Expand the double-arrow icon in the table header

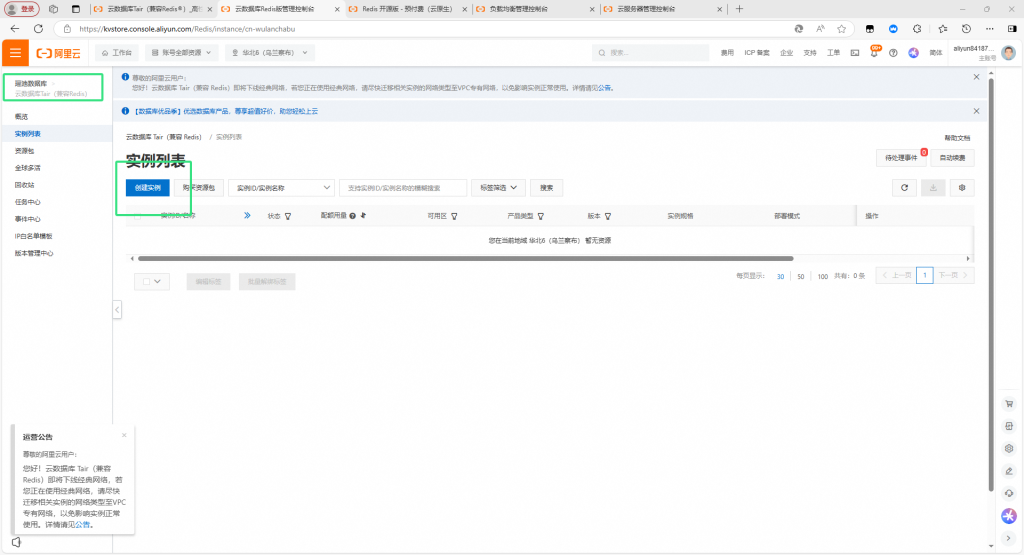pyautogui.click(x=247, y=215)
